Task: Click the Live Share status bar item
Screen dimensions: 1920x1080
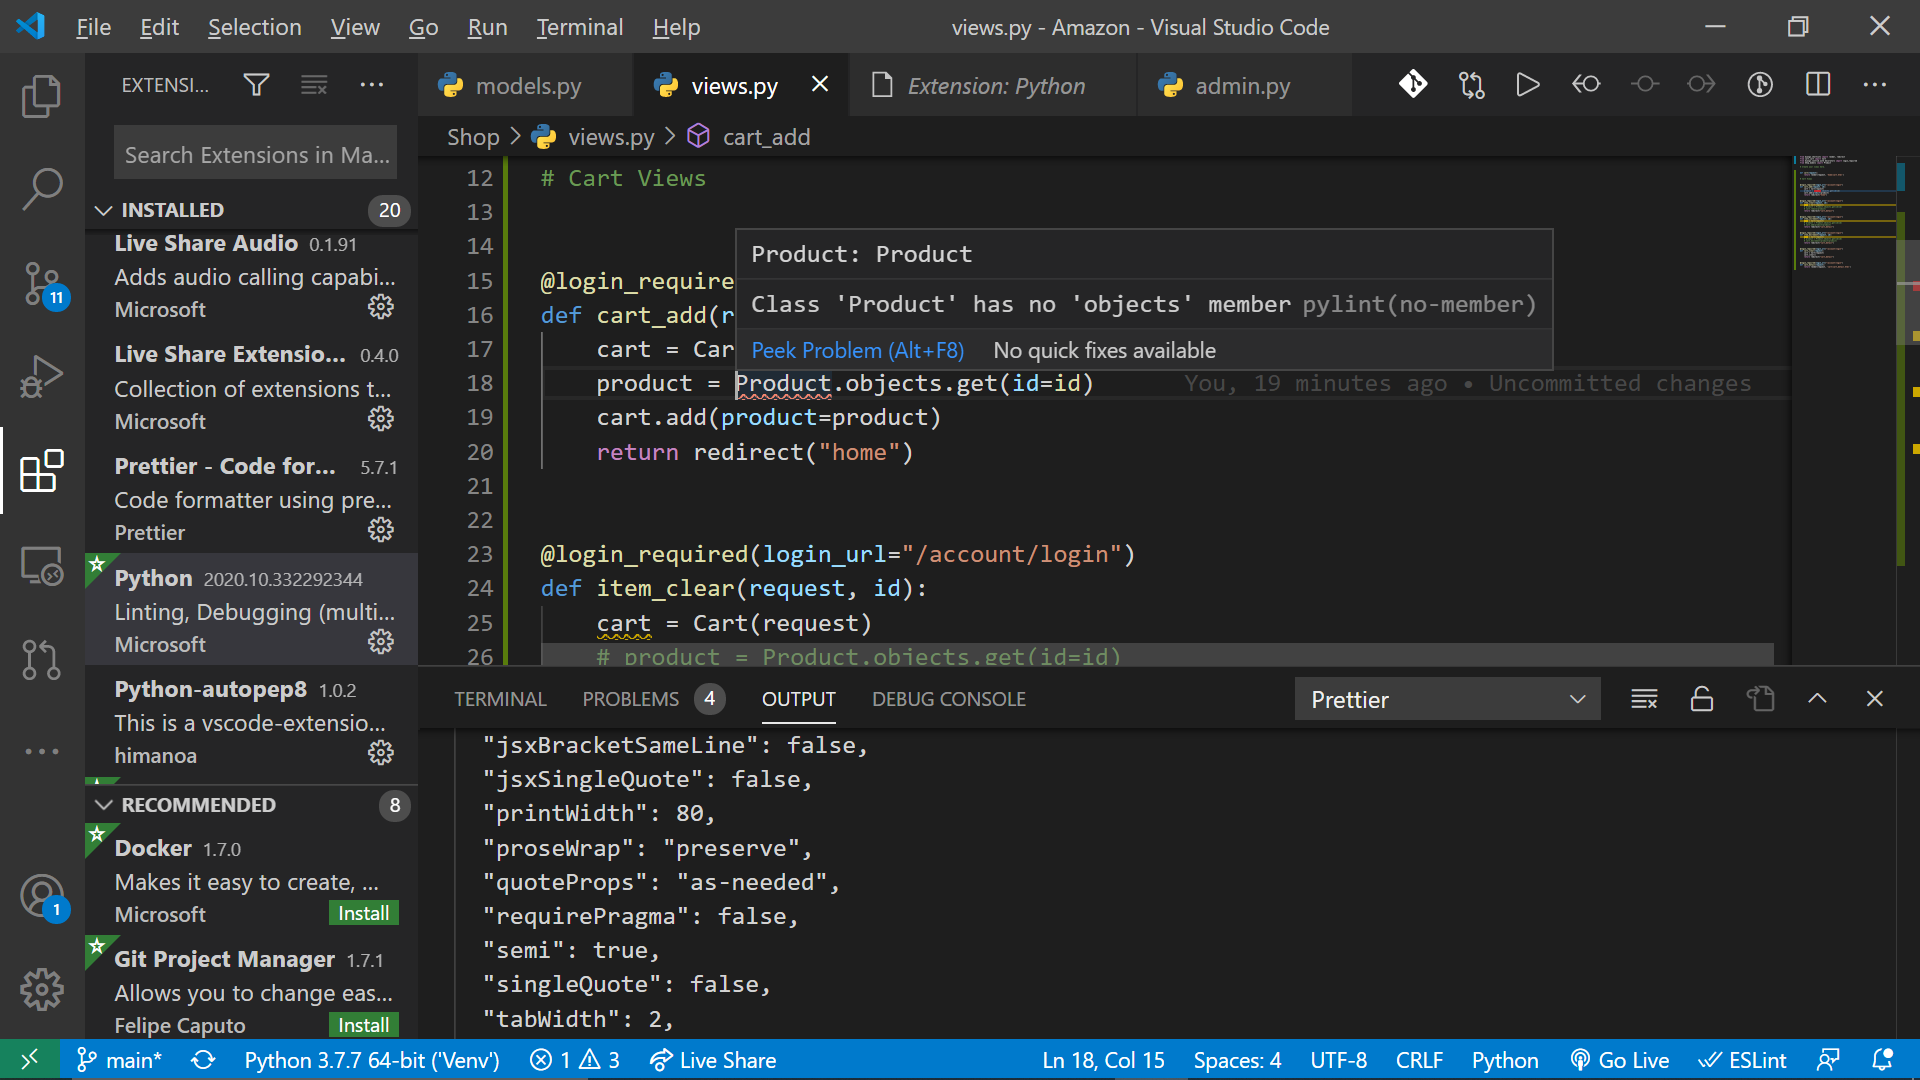Action: click(713, 1060)
